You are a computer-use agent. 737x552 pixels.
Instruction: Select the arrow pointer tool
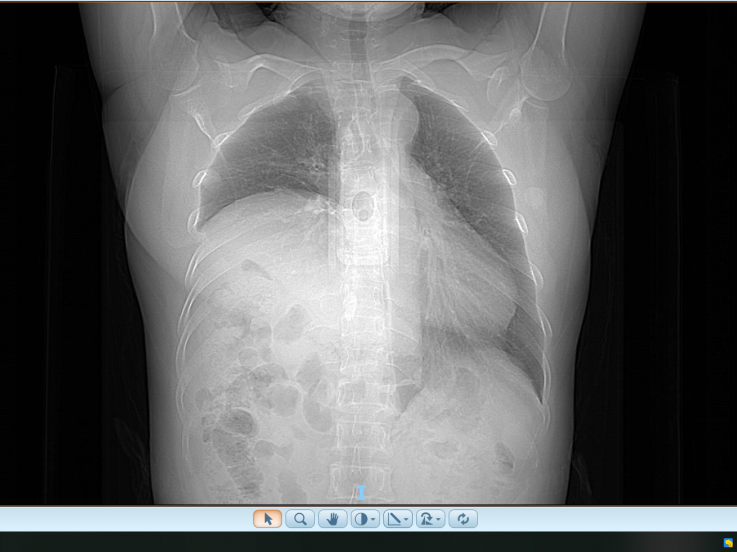(x=267, y=519)
